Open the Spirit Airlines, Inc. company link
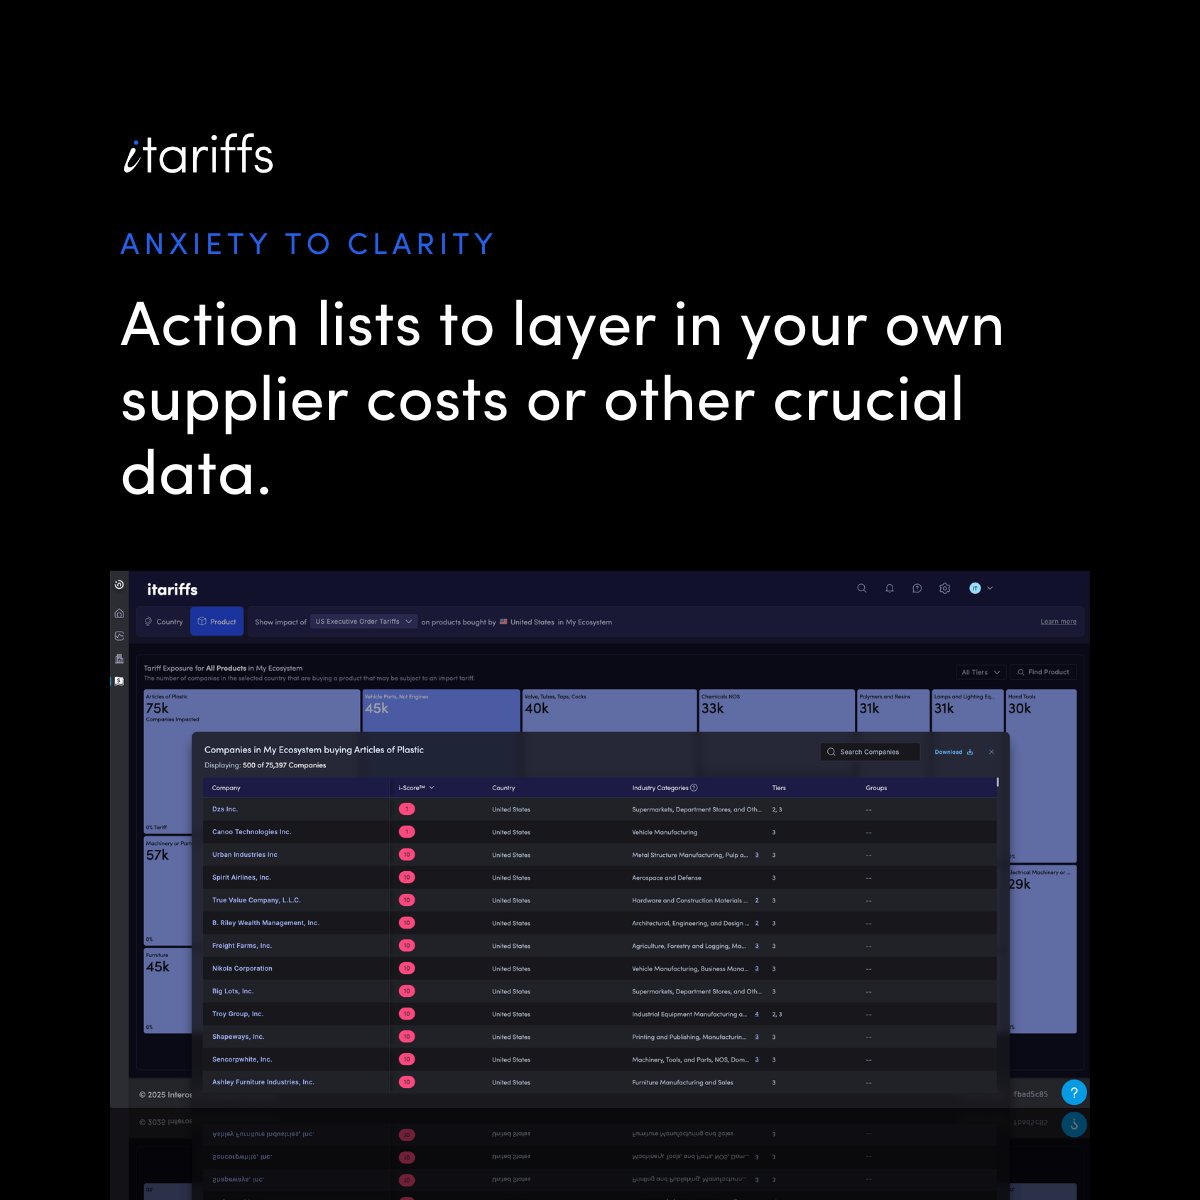This screenshot has height=1200, width=1200. [241, 877]
